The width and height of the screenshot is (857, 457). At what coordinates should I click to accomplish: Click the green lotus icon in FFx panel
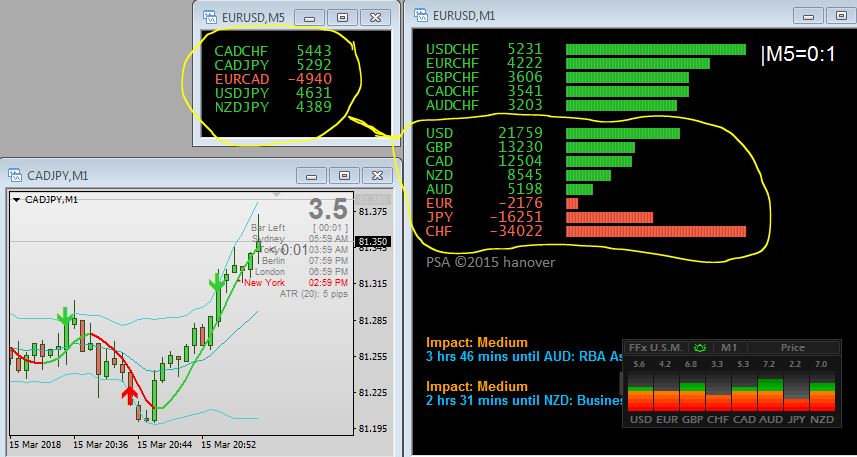tap(700, 347)
